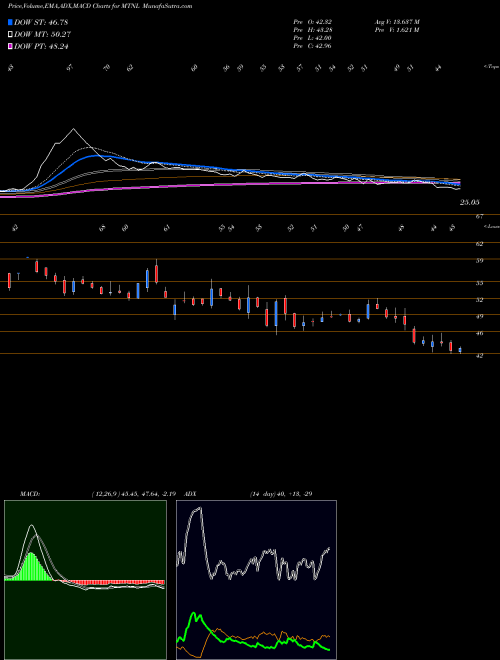Click the magenta DOW PT legend swatch
Screen dimensions: 500x660
coord(10,46)
